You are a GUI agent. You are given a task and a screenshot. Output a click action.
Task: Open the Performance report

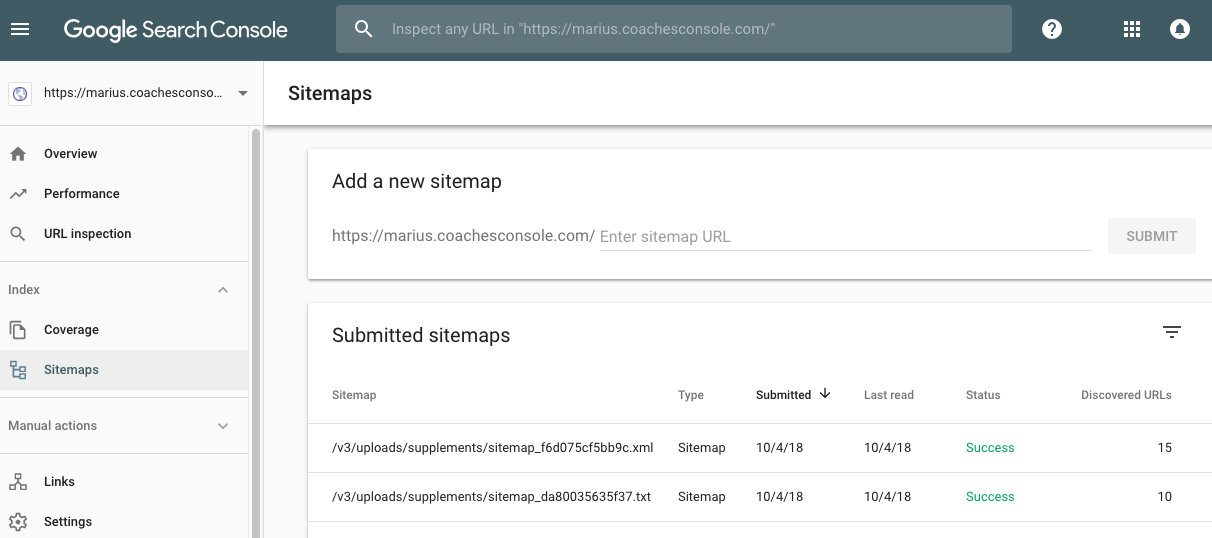coord(81,194)
